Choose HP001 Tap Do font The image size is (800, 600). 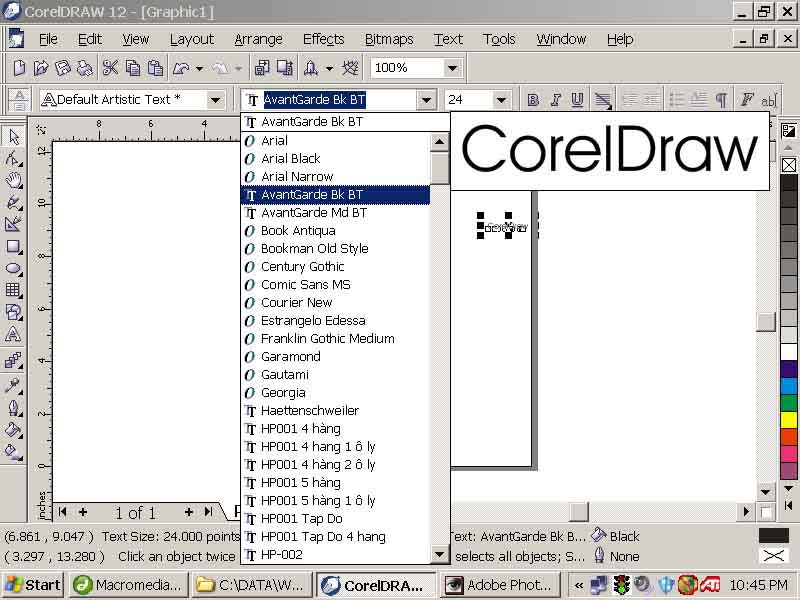[336, 518]
